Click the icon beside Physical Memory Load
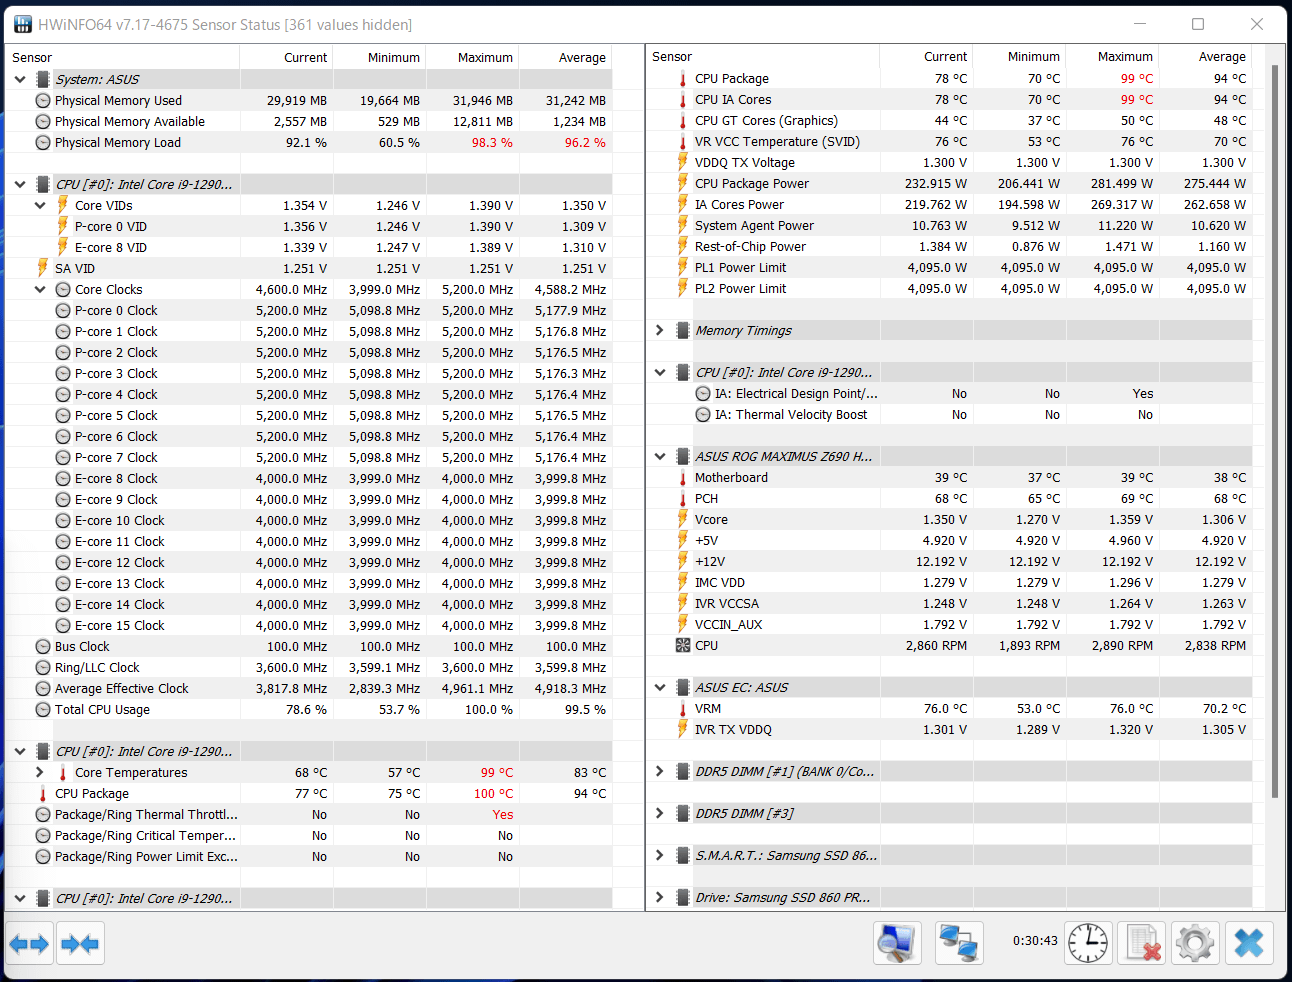The width and height of the screenshot is (1292, 982). (x=43, y=143)
